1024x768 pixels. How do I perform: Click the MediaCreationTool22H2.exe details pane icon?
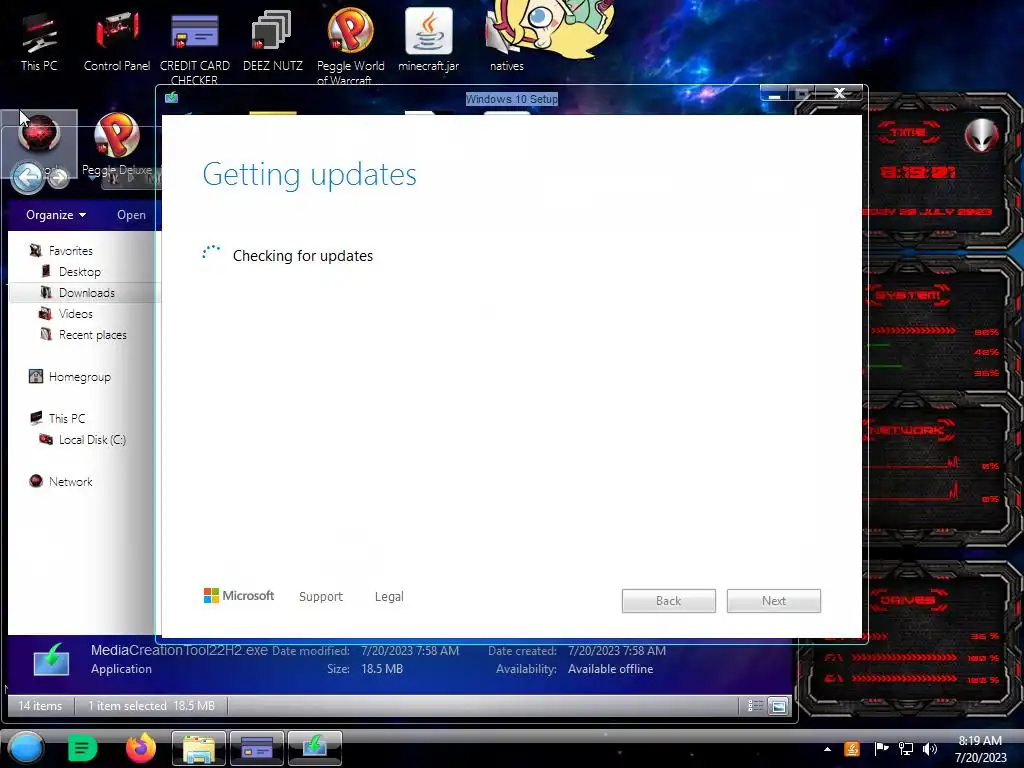click(52, 660)
